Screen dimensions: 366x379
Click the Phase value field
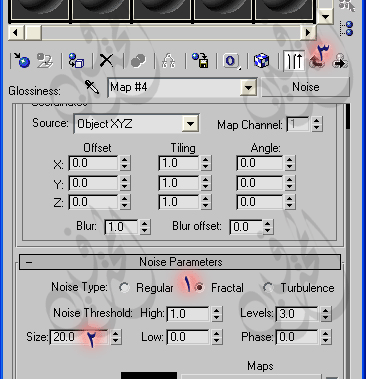tap(297, 337)
